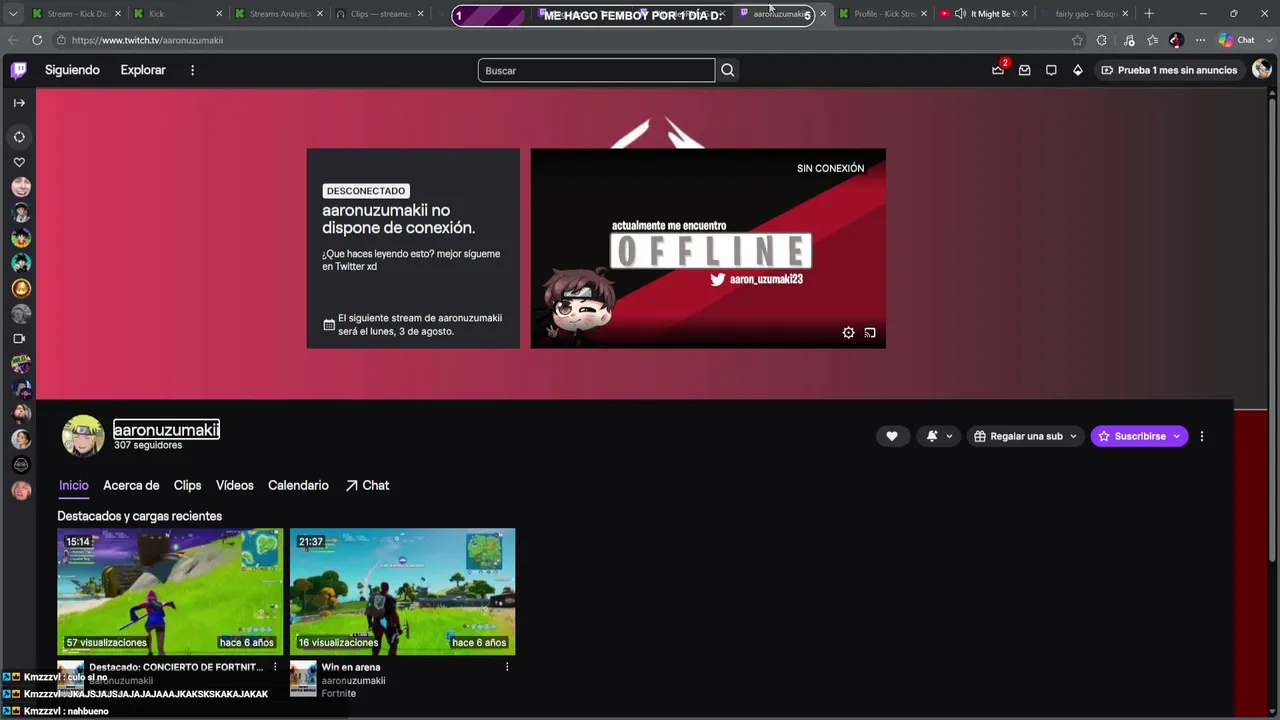Click the circular arrows icon in the sidebar

(x=19, y=137)
